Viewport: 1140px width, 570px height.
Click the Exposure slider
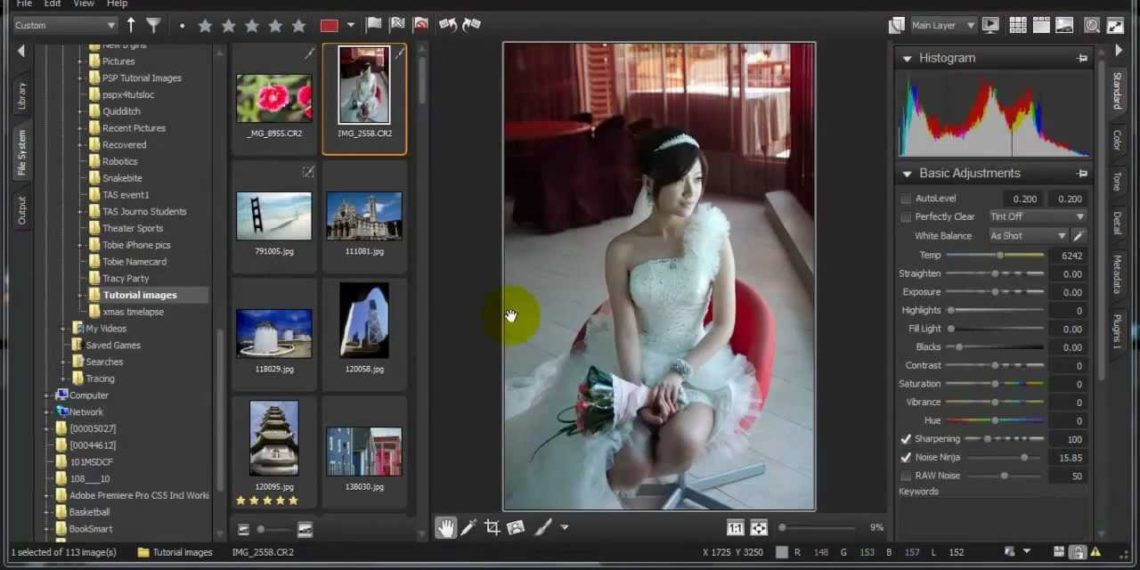coord(995,292)
